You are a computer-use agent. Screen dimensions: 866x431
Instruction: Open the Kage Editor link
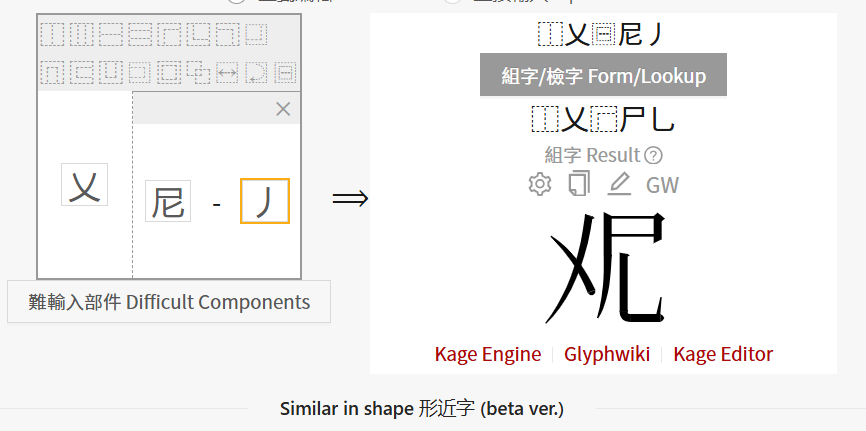click(723, 354)
